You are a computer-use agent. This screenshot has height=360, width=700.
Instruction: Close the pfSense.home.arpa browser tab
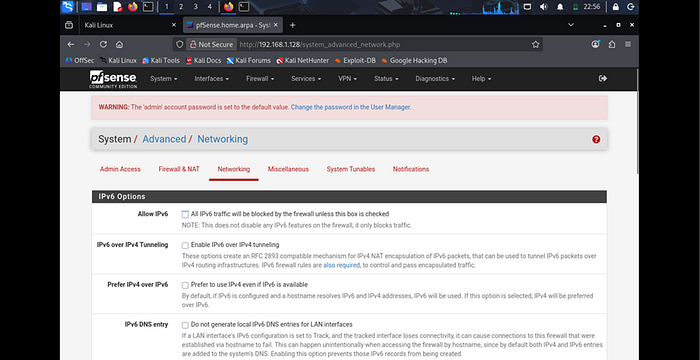[275, 25]
